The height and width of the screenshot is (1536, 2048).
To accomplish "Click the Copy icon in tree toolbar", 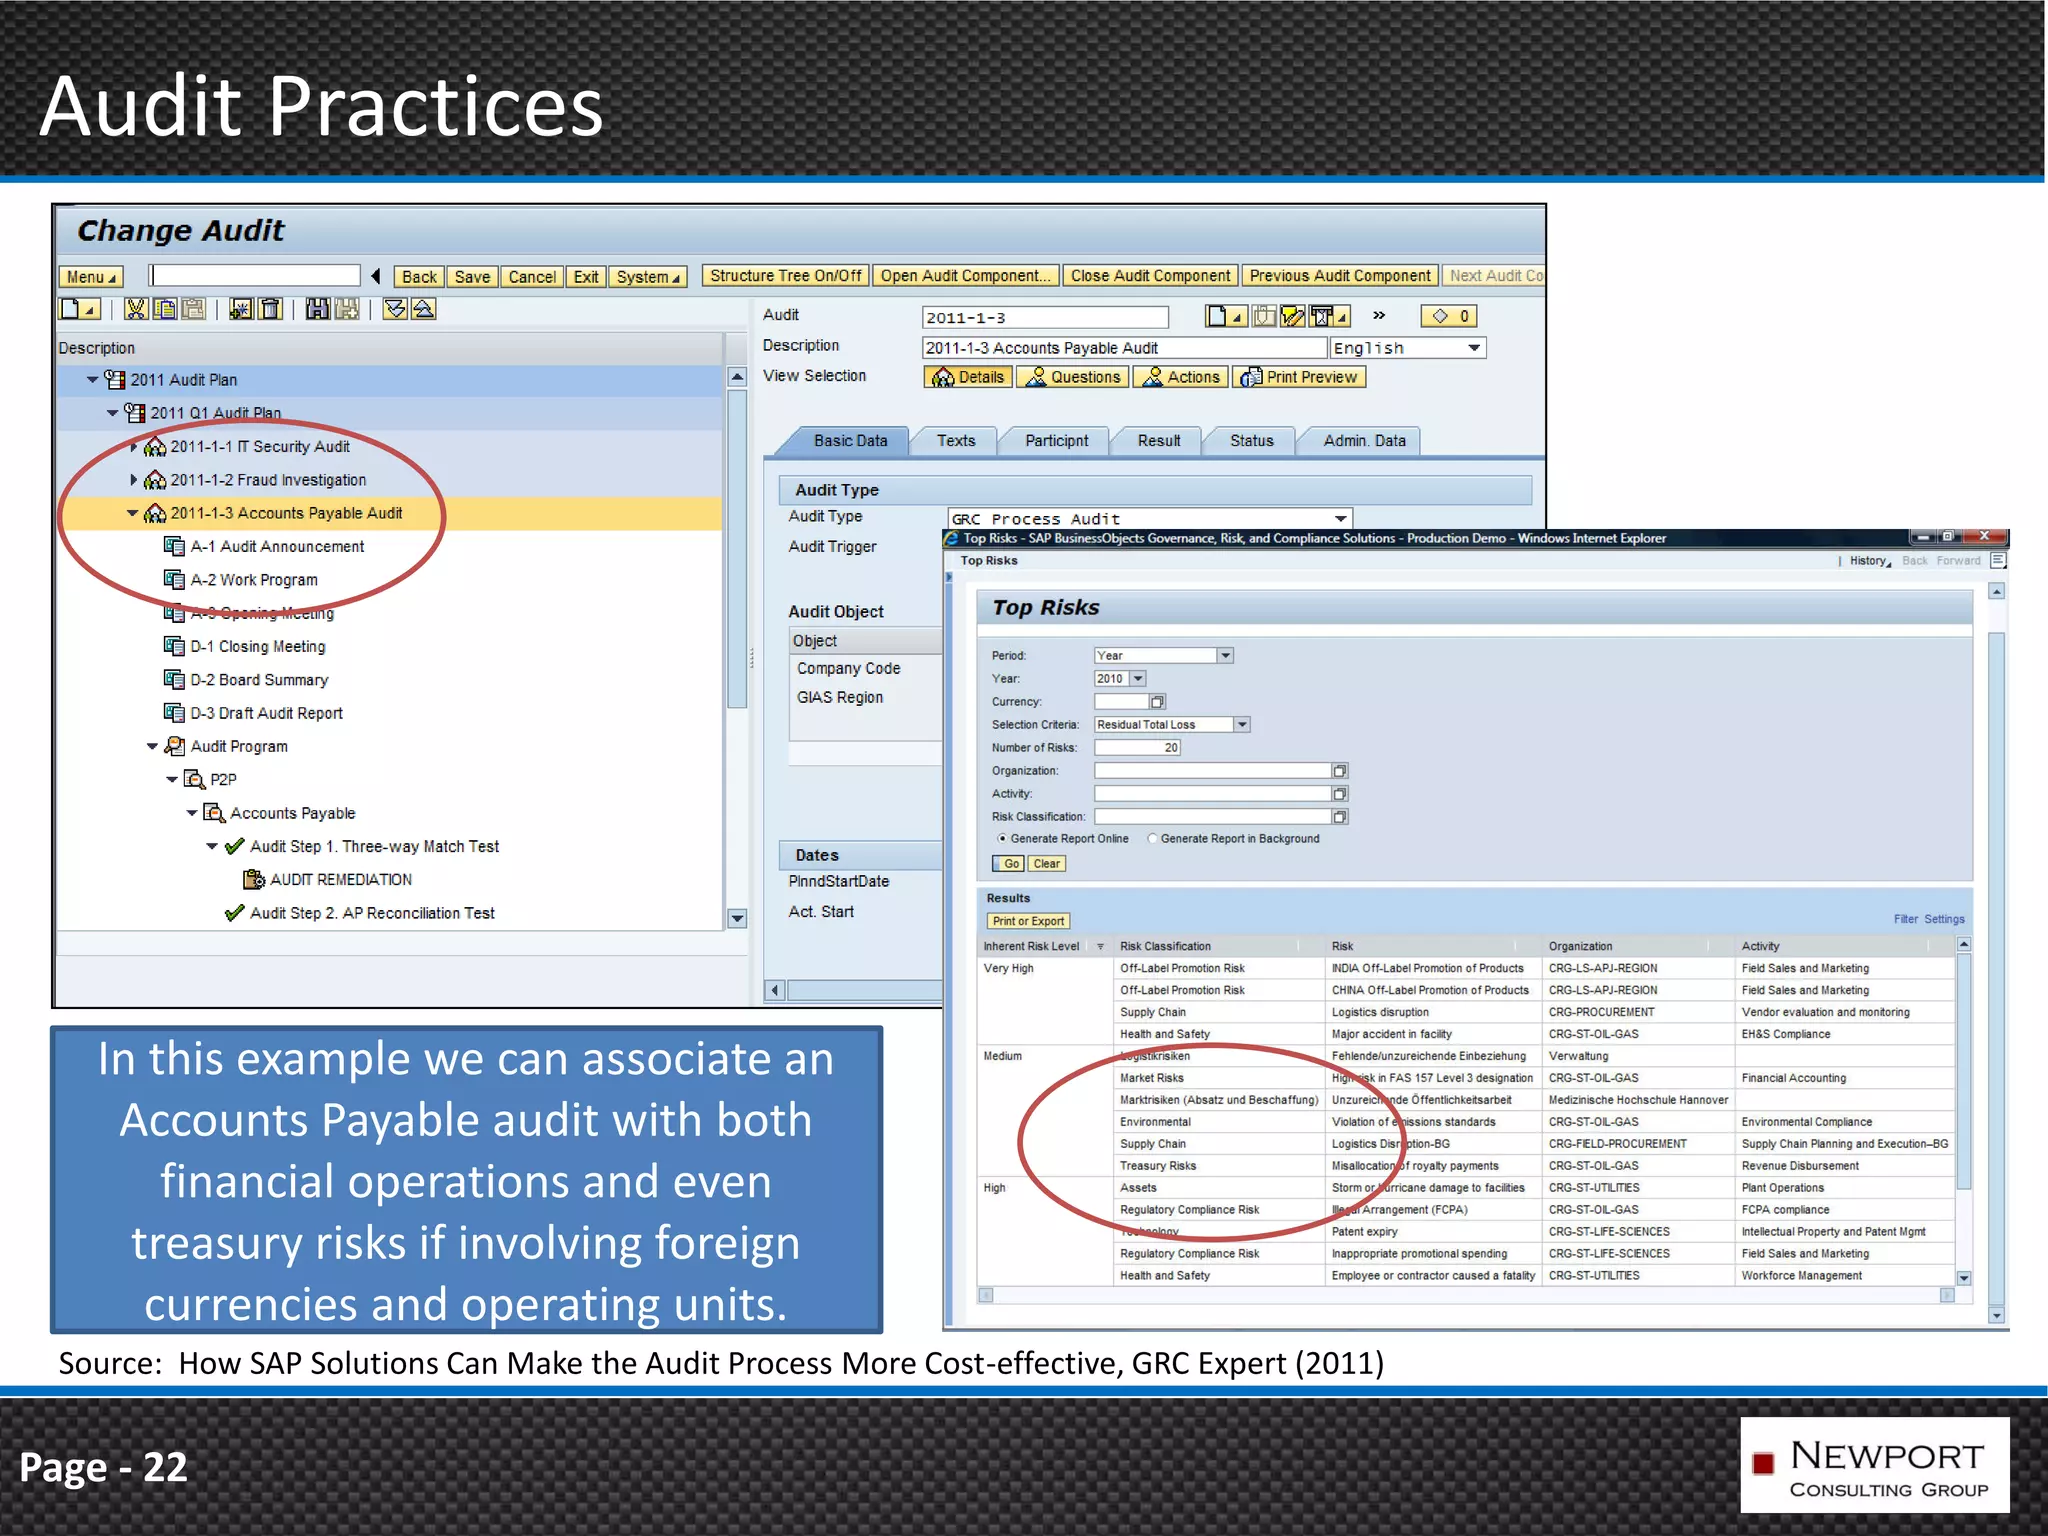I will point(165,310).
